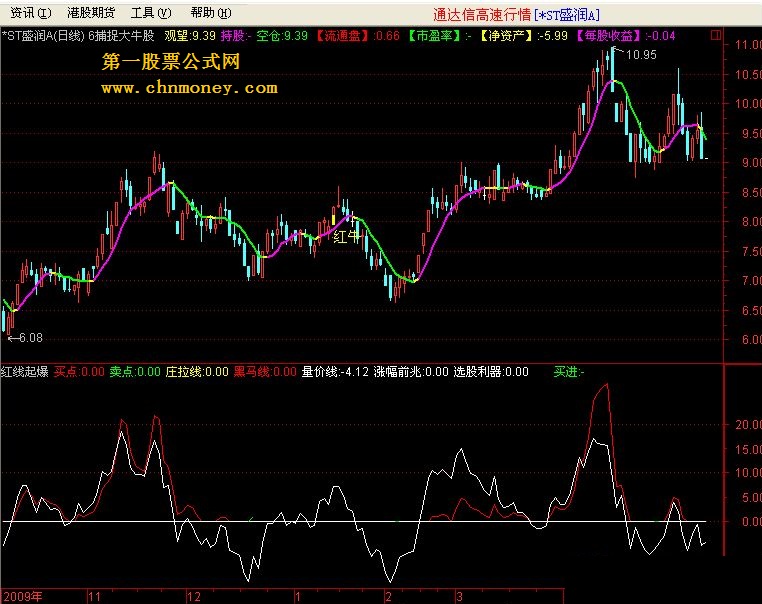Click the 空仓:9.39 value
Image resolution: width=762 pixels, height=604 pixels.
[282, 36]
